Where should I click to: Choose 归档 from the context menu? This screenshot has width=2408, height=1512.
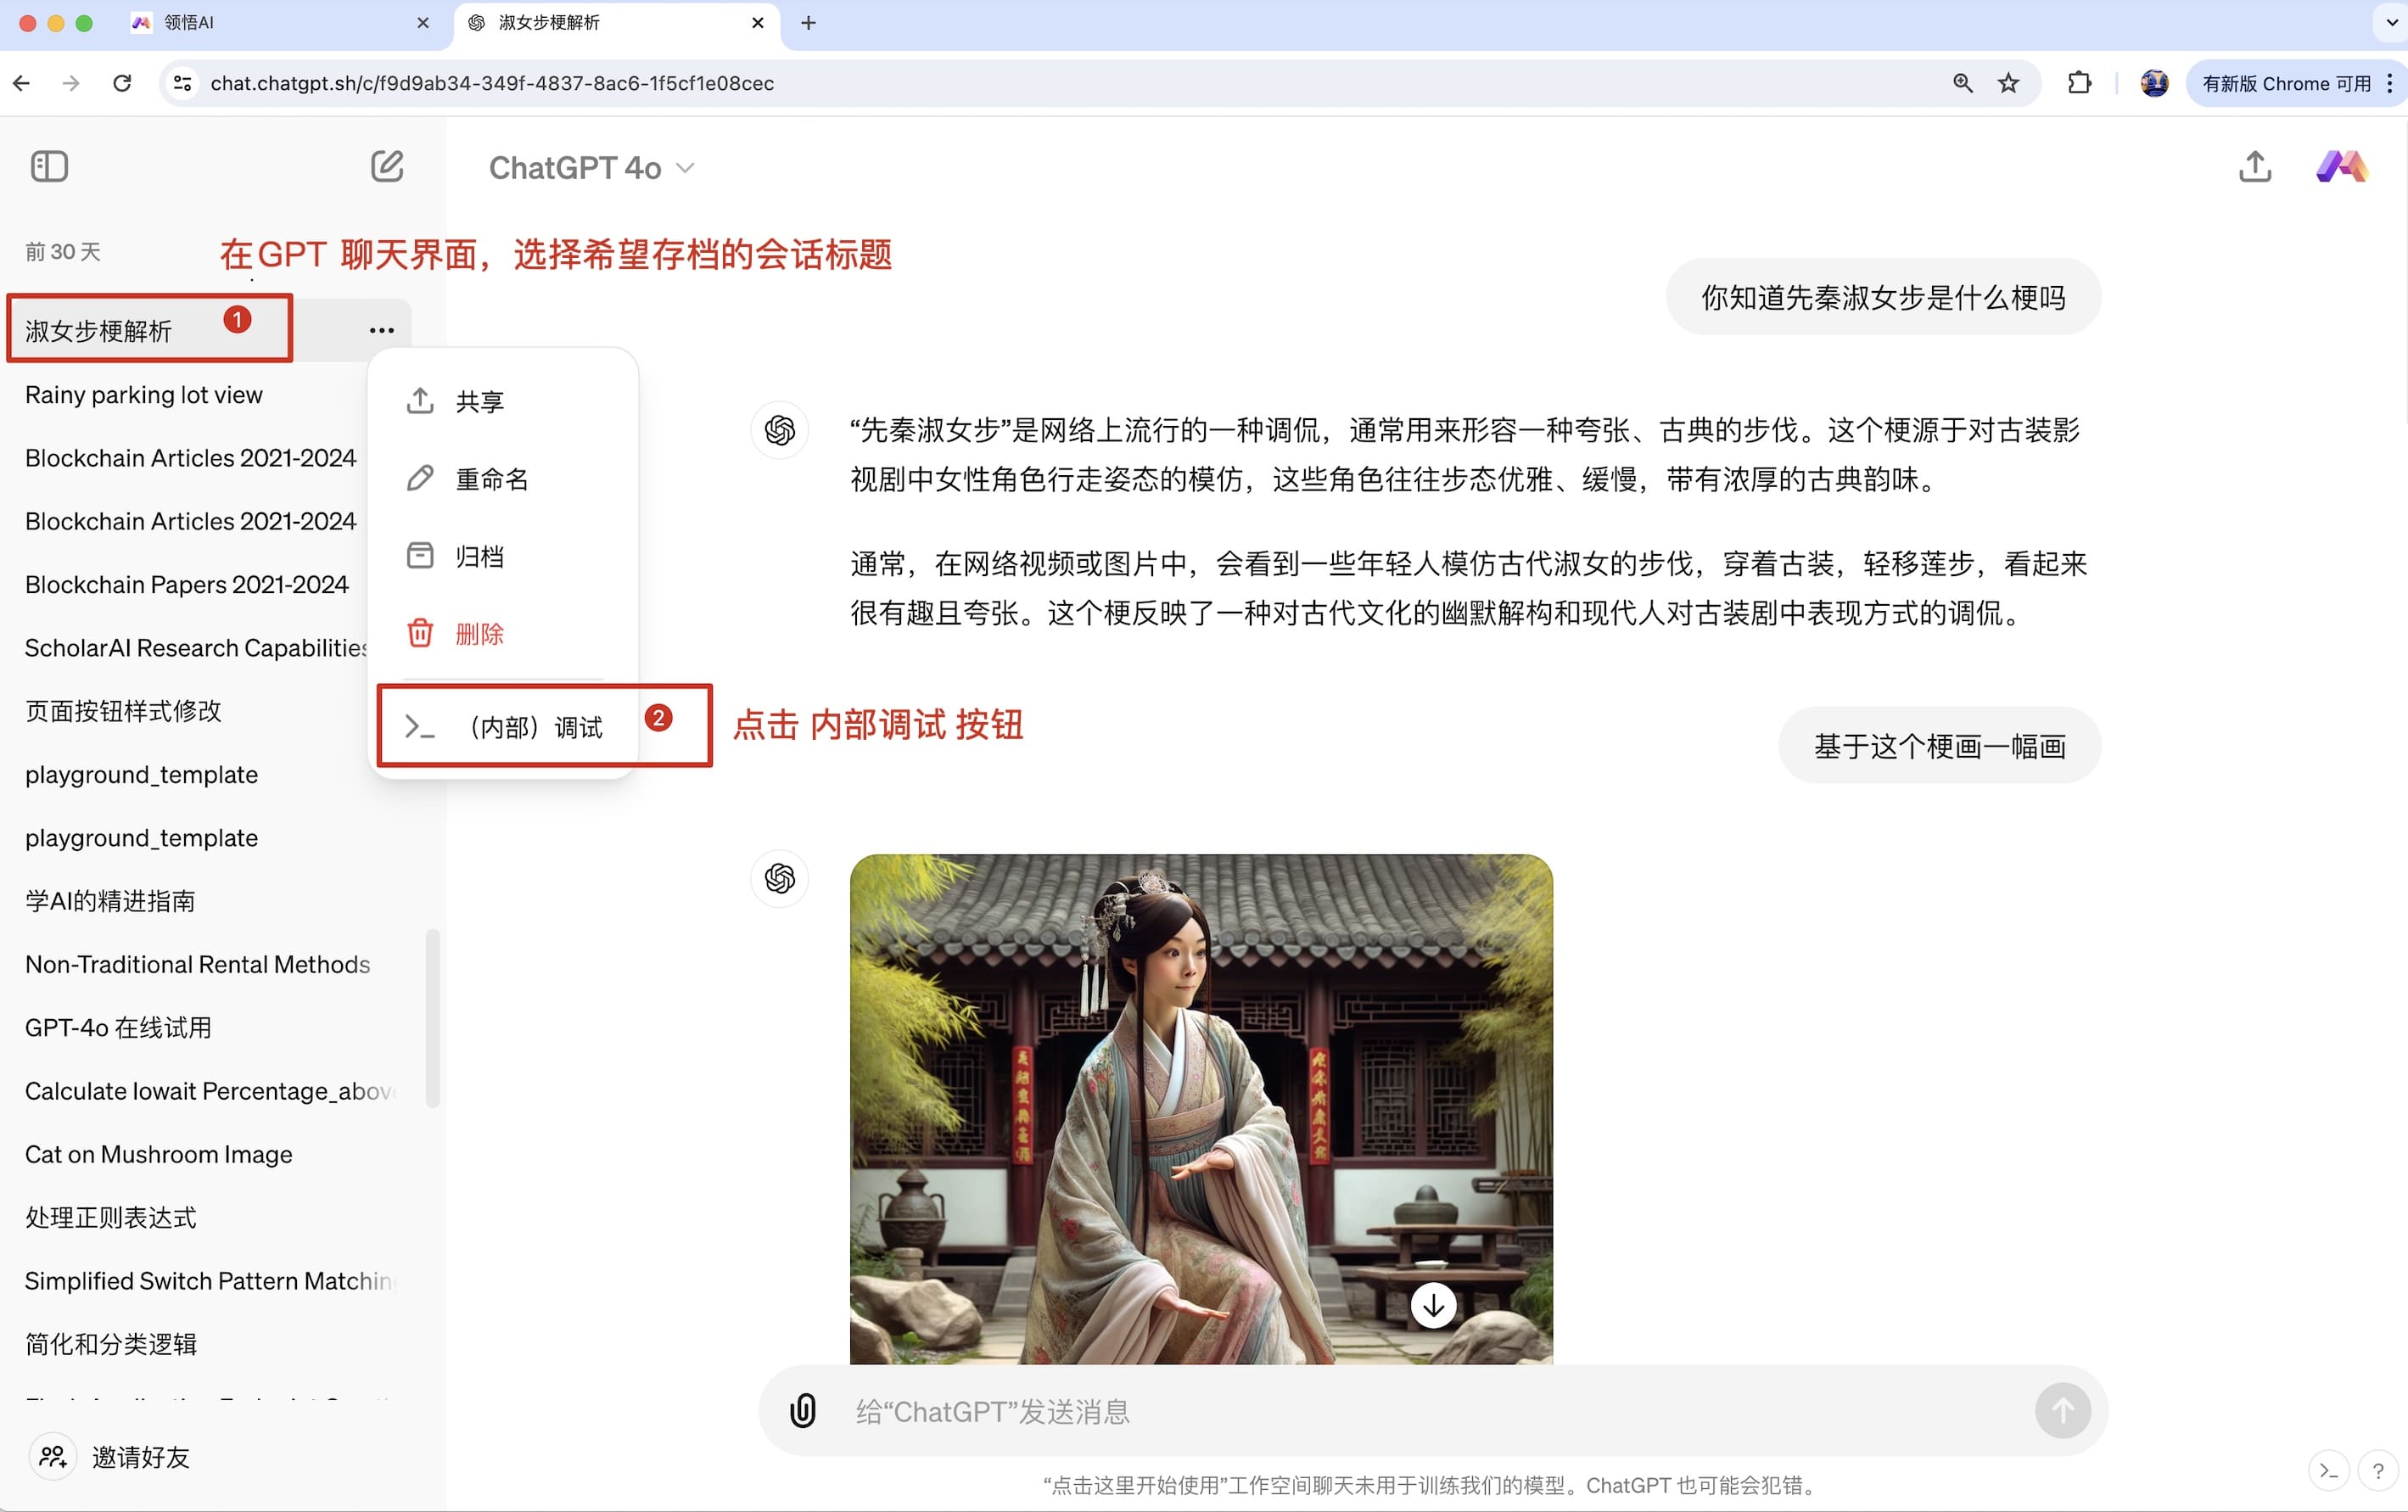[x=479, y=556]
